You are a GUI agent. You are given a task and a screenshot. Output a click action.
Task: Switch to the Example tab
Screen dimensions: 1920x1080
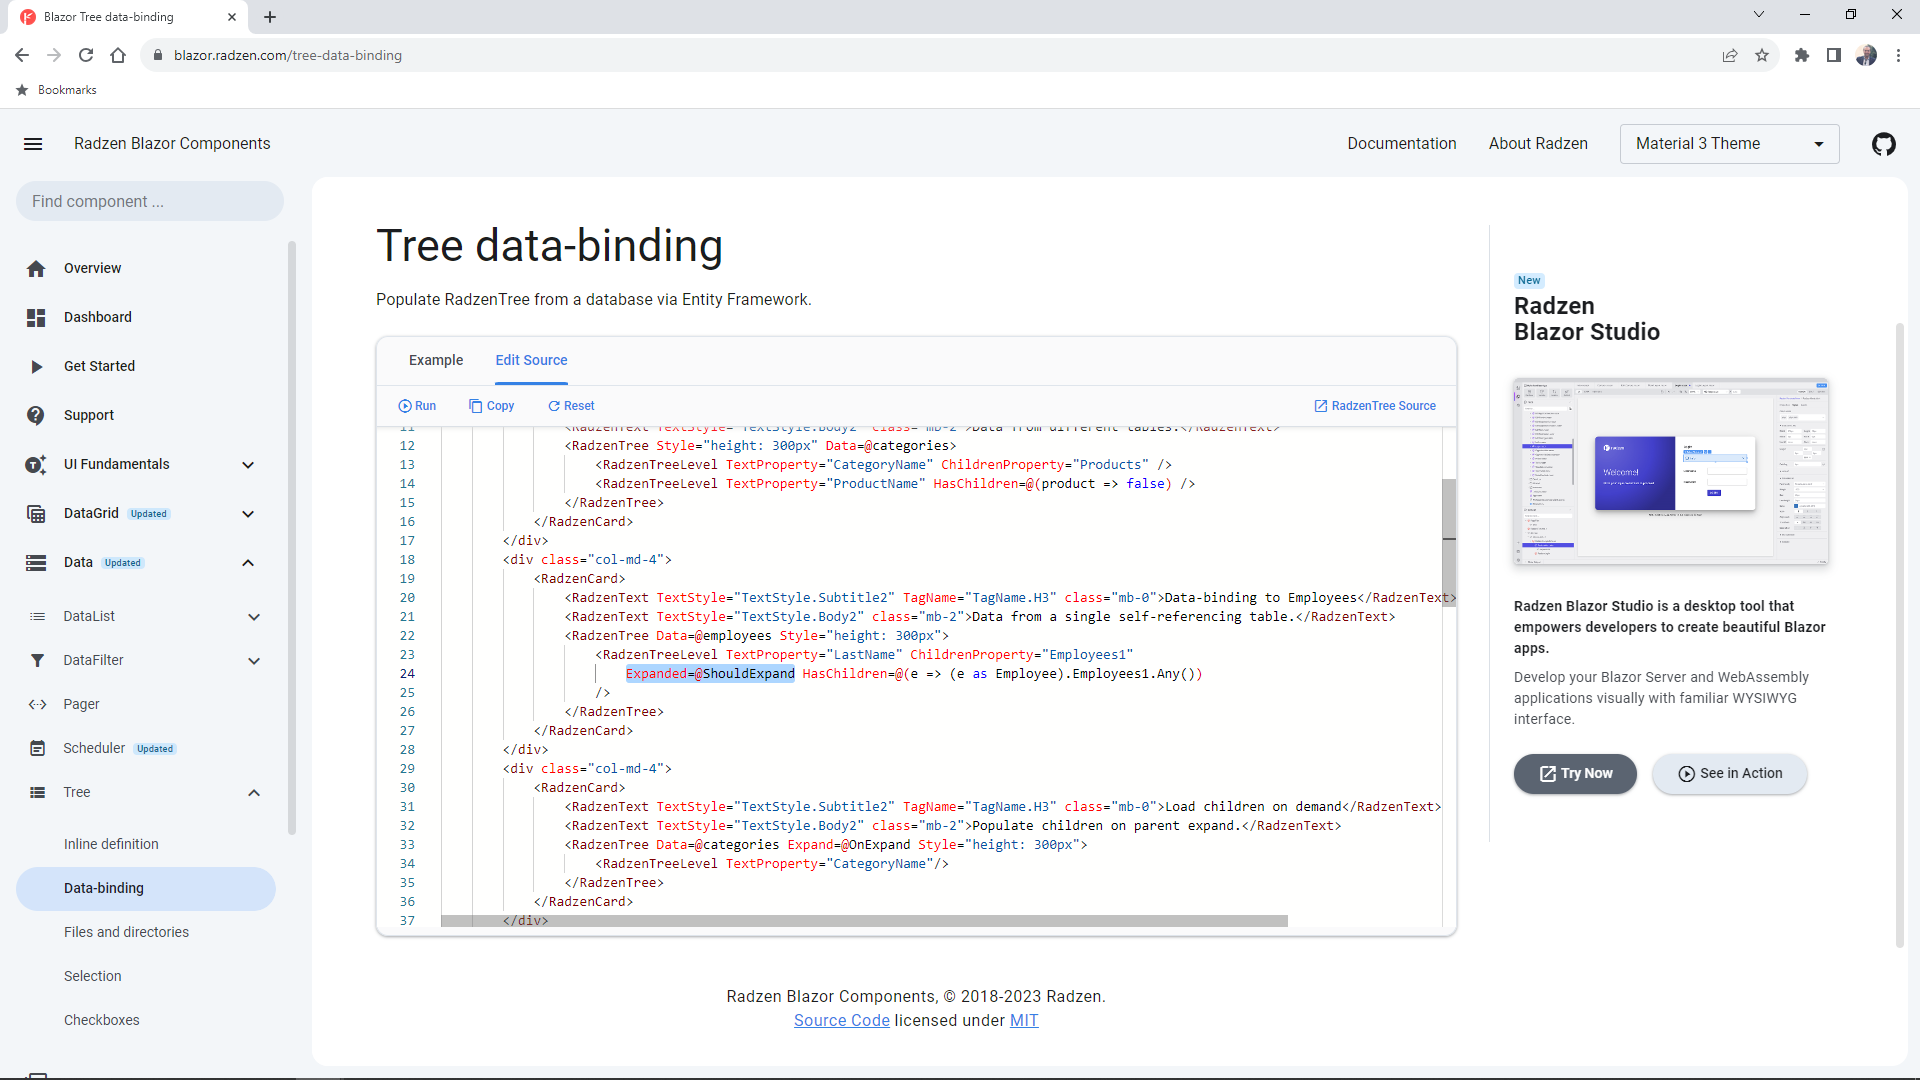pos(436,360)
